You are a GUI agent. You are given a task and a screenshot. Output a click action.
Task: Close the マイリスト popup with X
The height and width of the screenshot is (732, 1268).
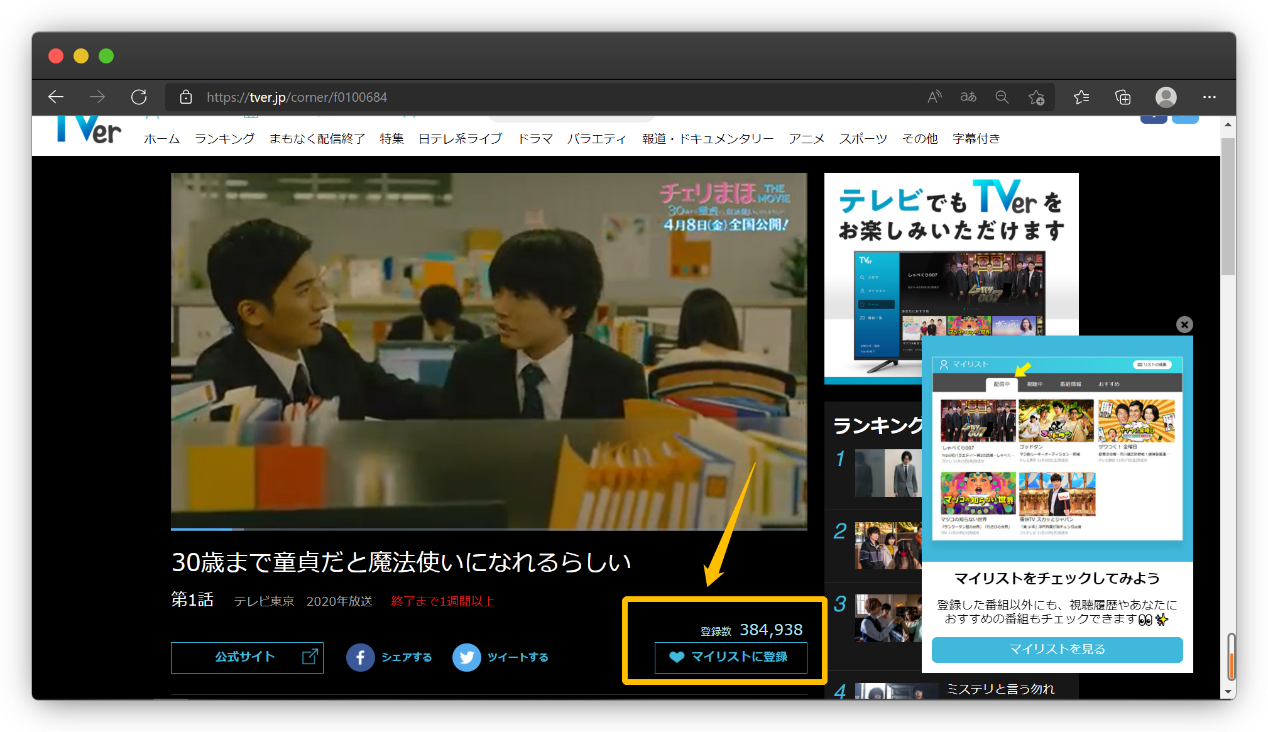pyautogui.click(x=1185, y=324)
